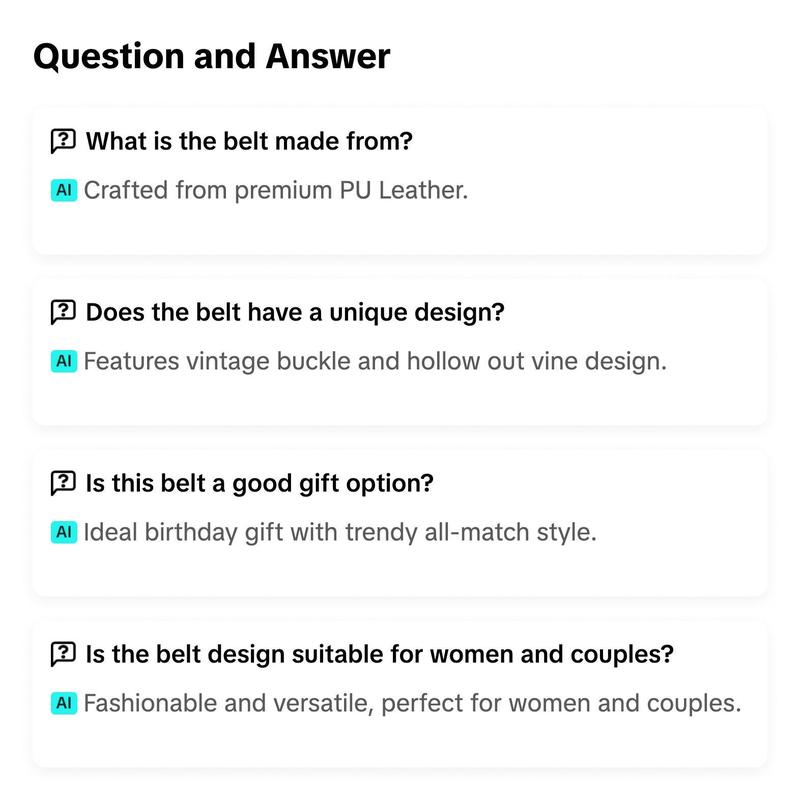Viewport: 800px width, 800px height.
Task: Open the 'Does the belt have a unique design?' question
Action: tap(295, 312)
